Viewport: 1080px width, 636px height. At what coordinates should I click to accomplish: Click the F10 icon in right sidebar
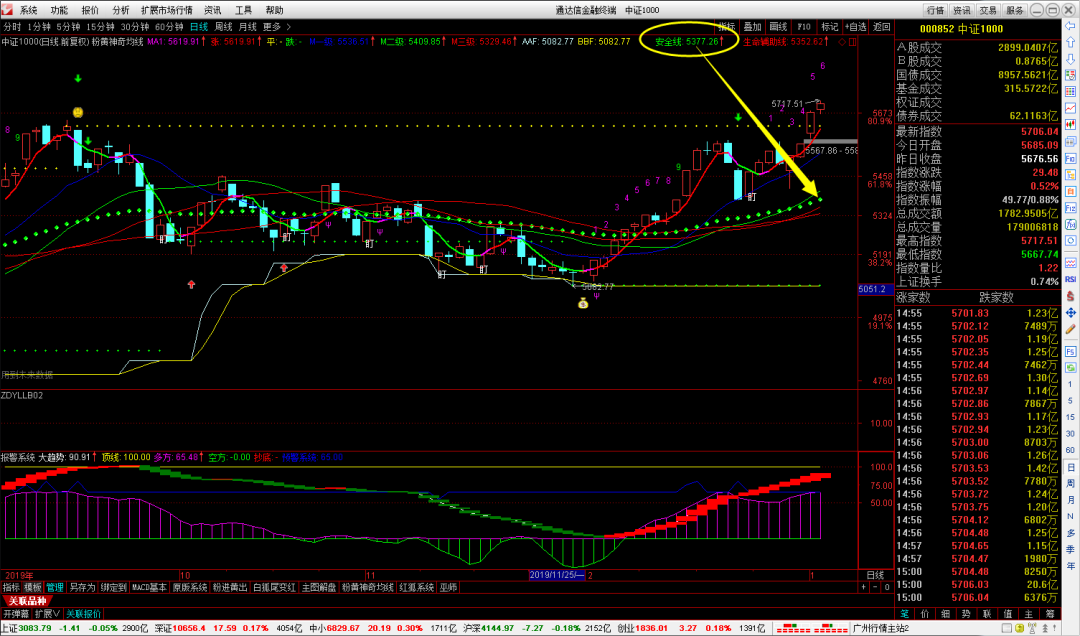tap(1070, 158)
